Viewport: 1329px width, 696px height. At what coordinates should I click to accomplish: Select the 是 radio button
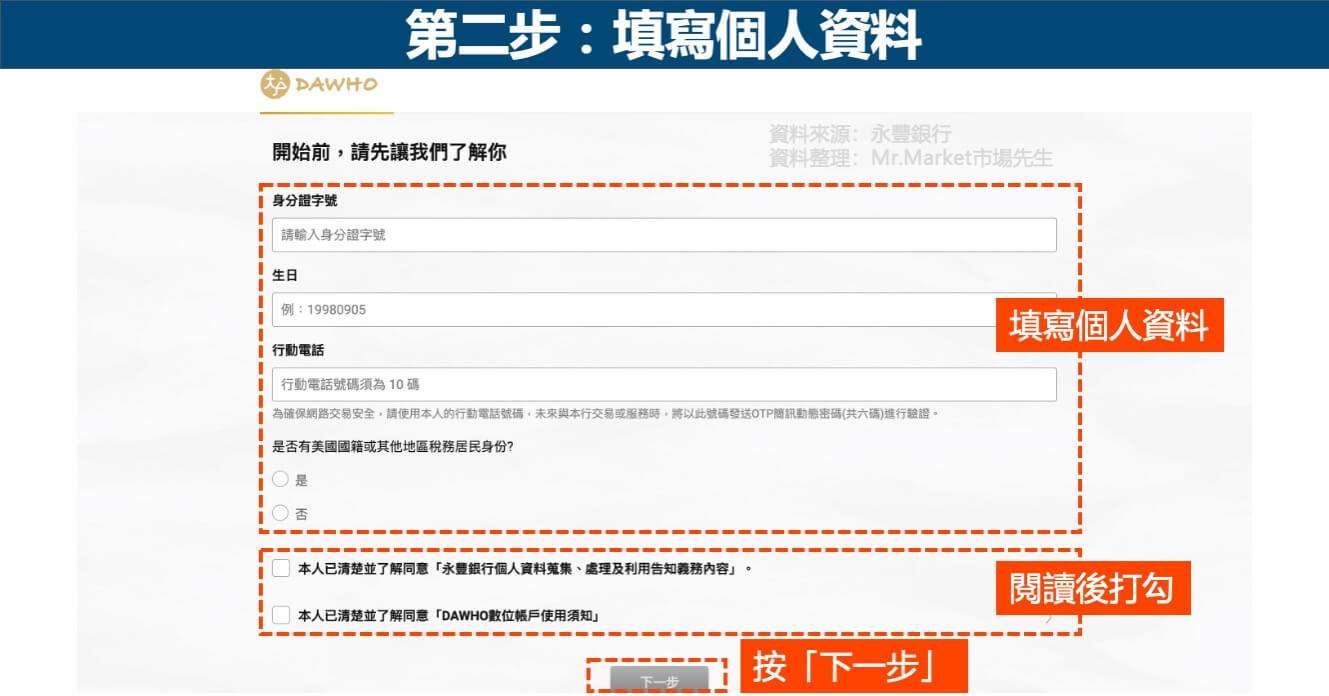point(280,479)
